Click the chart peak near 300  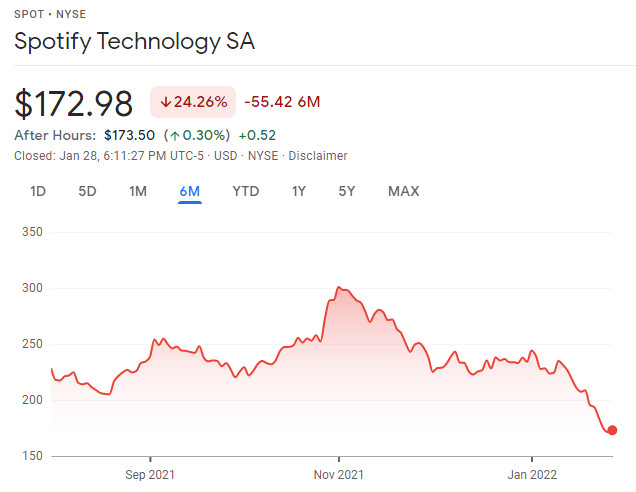point(339,288)
